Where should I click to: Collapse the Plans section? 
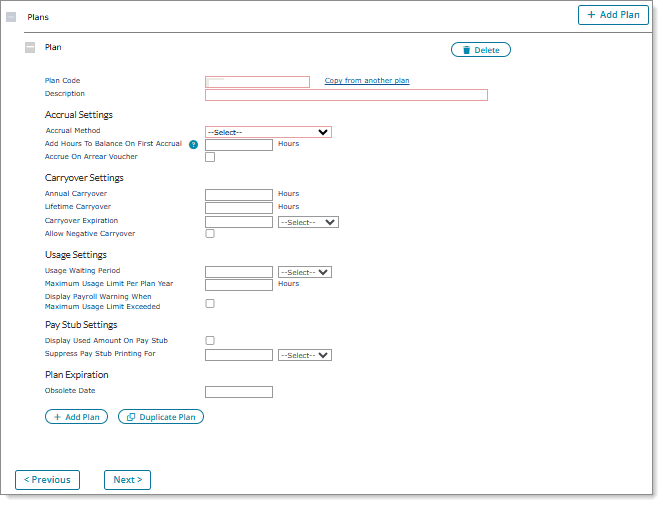11,17
